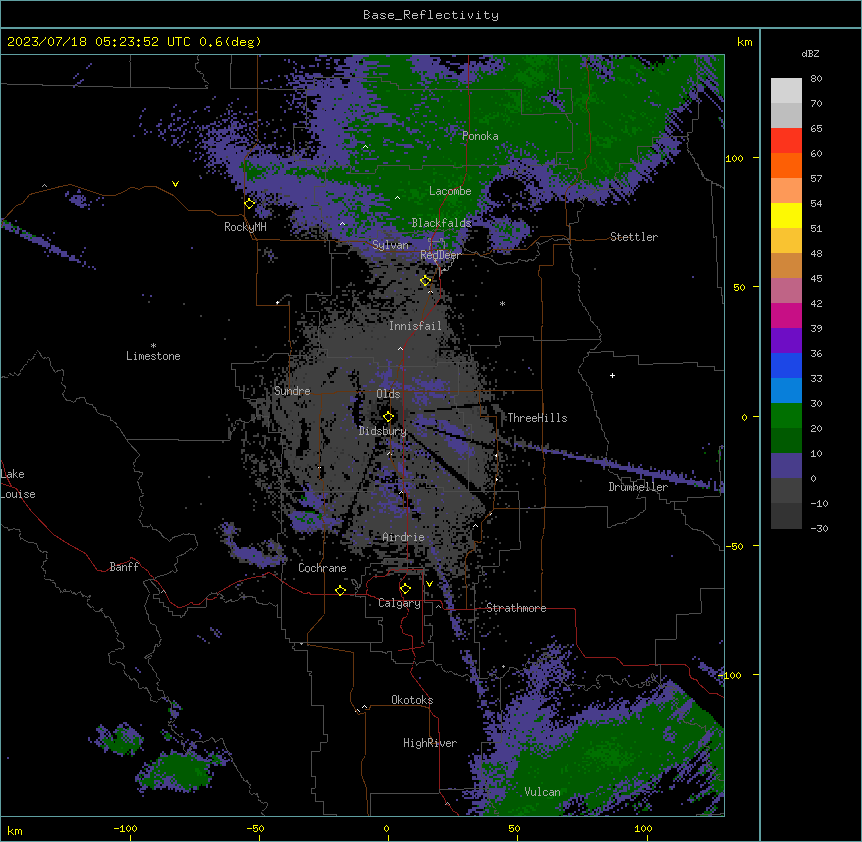The width and height of the screenshot is (862, 842).
Task: Click the Stettler city label
Action: [x=634, y=237]
